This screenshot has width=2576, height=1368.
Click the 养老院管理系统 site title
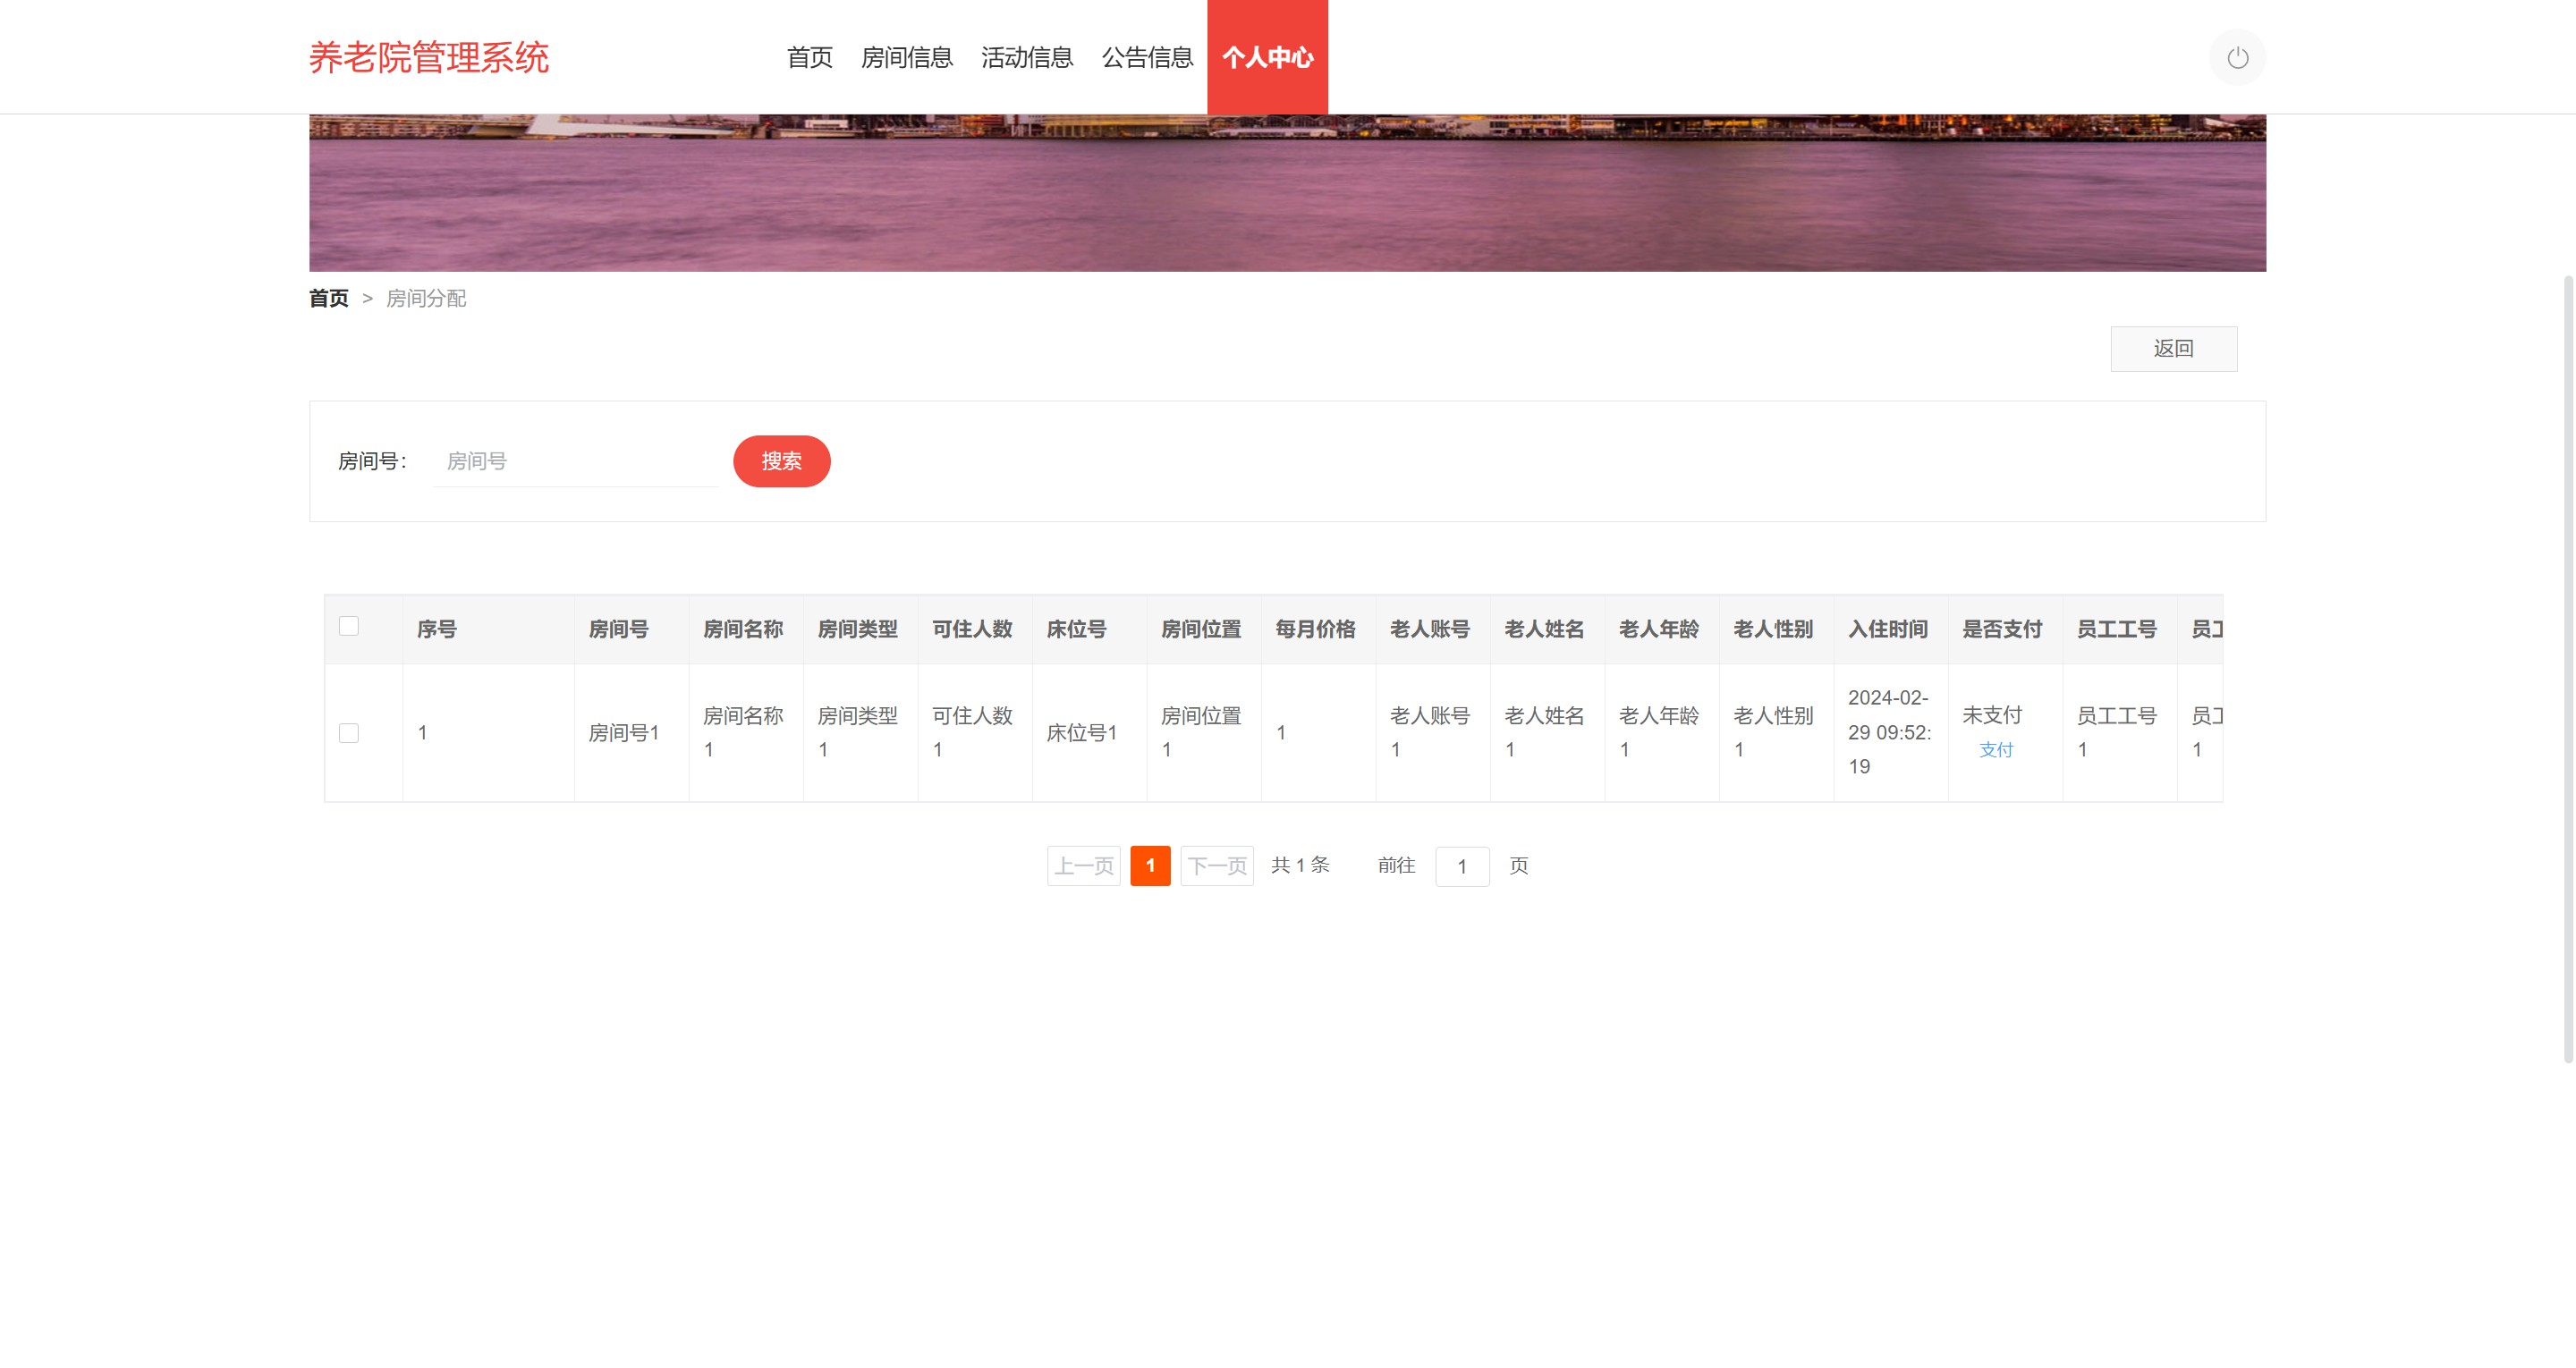pyautogui.click(x=428, y=57)
